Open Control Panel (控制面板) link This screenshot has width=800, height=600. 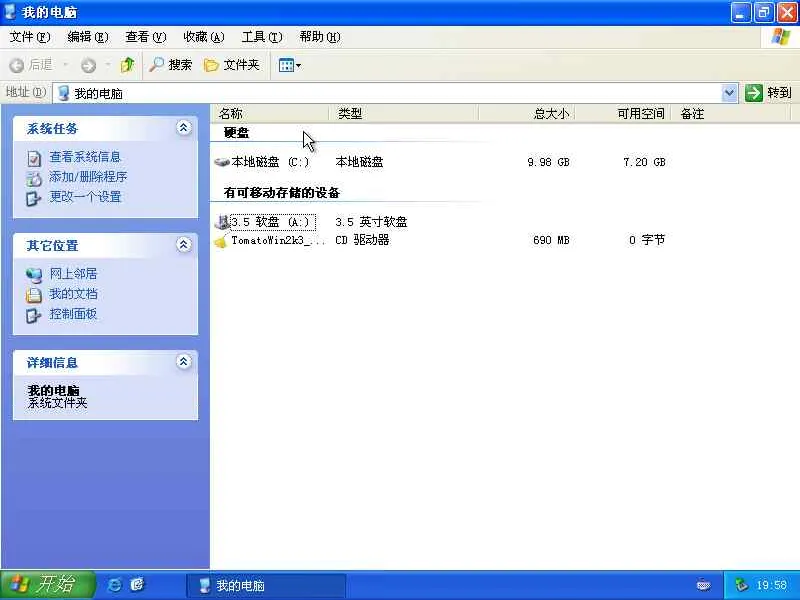73,314
